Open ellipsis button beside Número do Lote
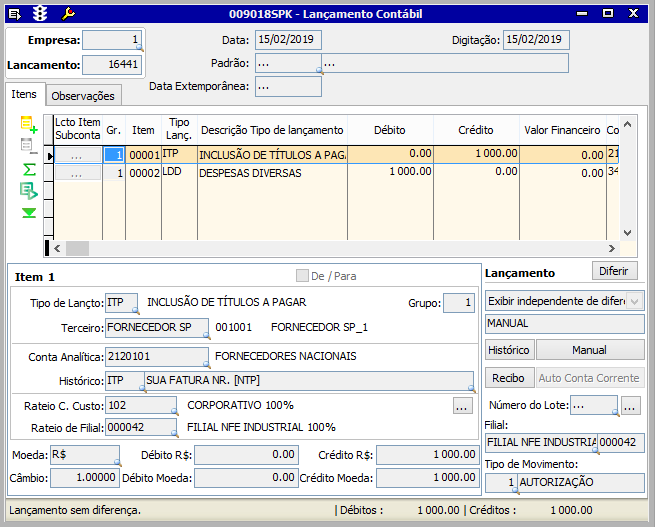The width and height of the screenshot is (655, 527). (x=630, y=405)
